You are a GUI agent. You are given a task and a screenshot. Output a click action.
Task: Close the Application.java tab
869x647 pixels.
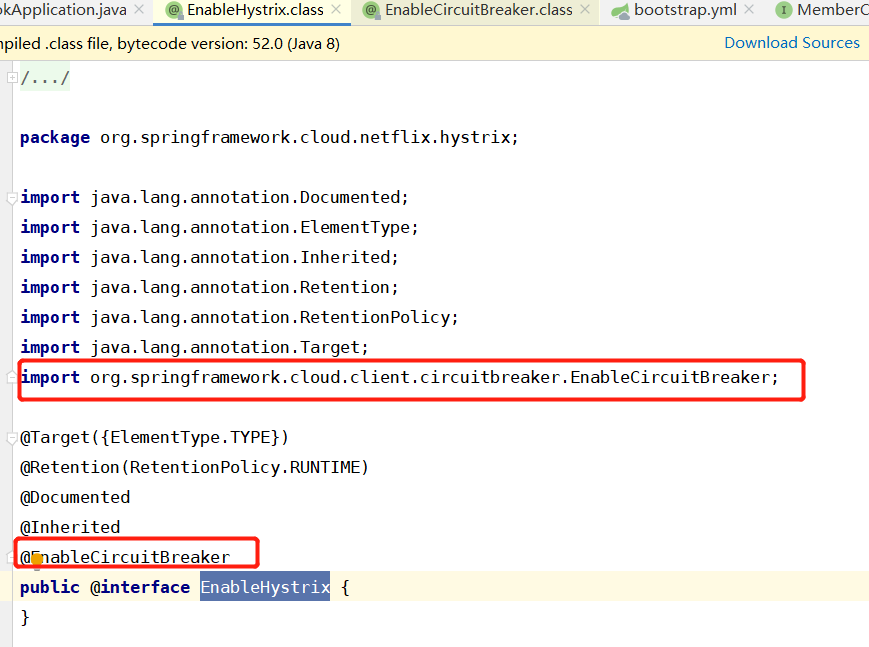pos(139,9)
